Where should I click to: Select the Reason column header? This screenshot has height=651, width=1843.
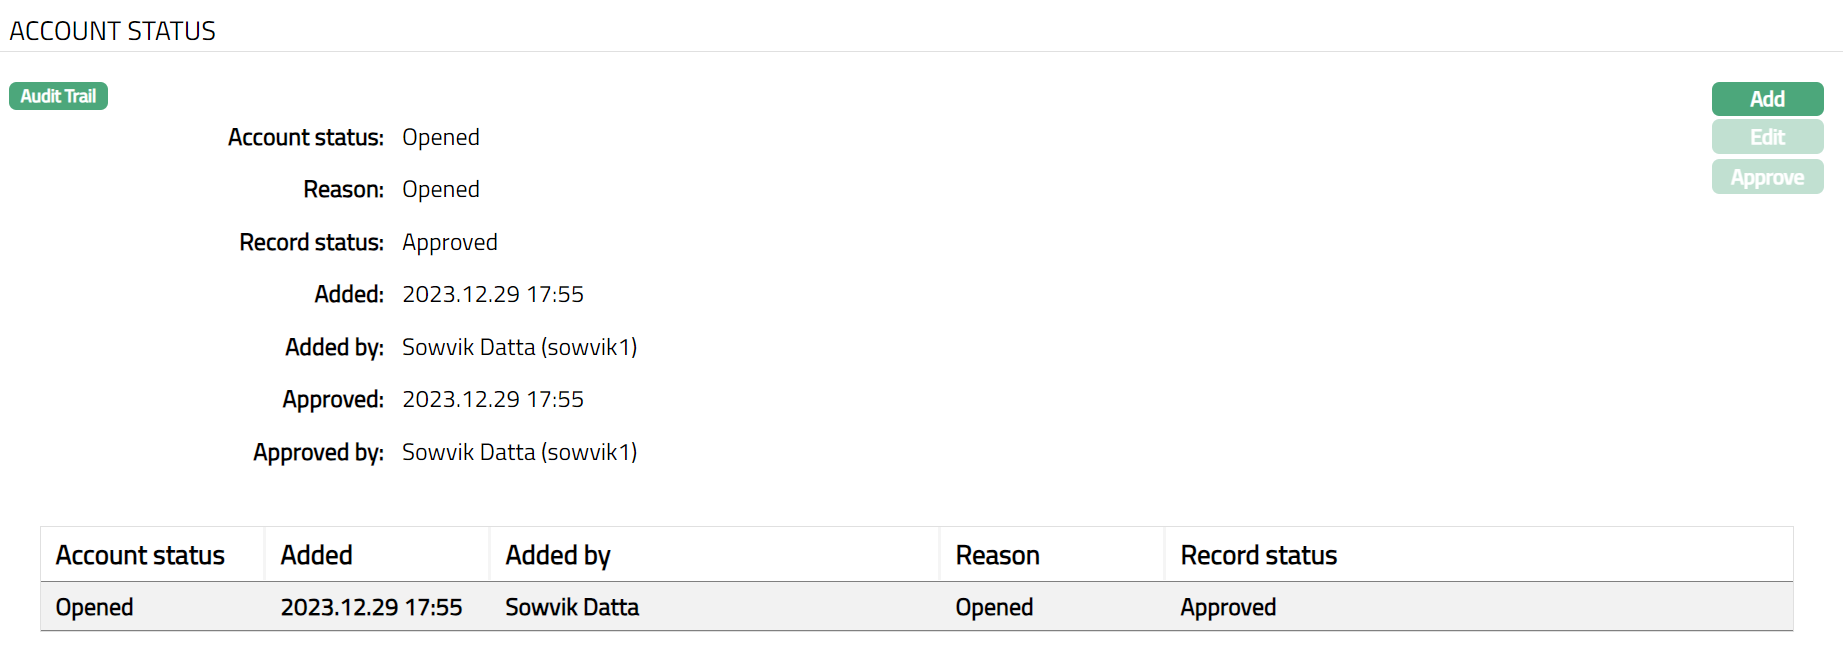click(997, 555)
